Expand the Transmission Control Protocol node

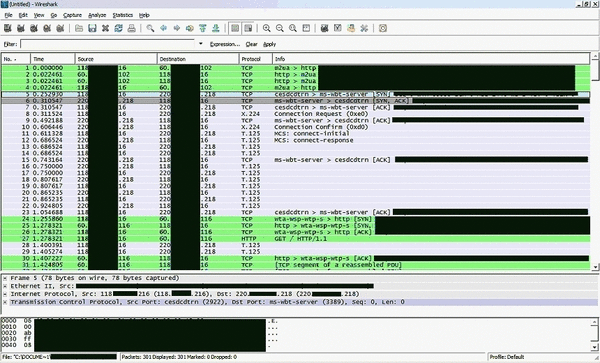click(5, 302)
